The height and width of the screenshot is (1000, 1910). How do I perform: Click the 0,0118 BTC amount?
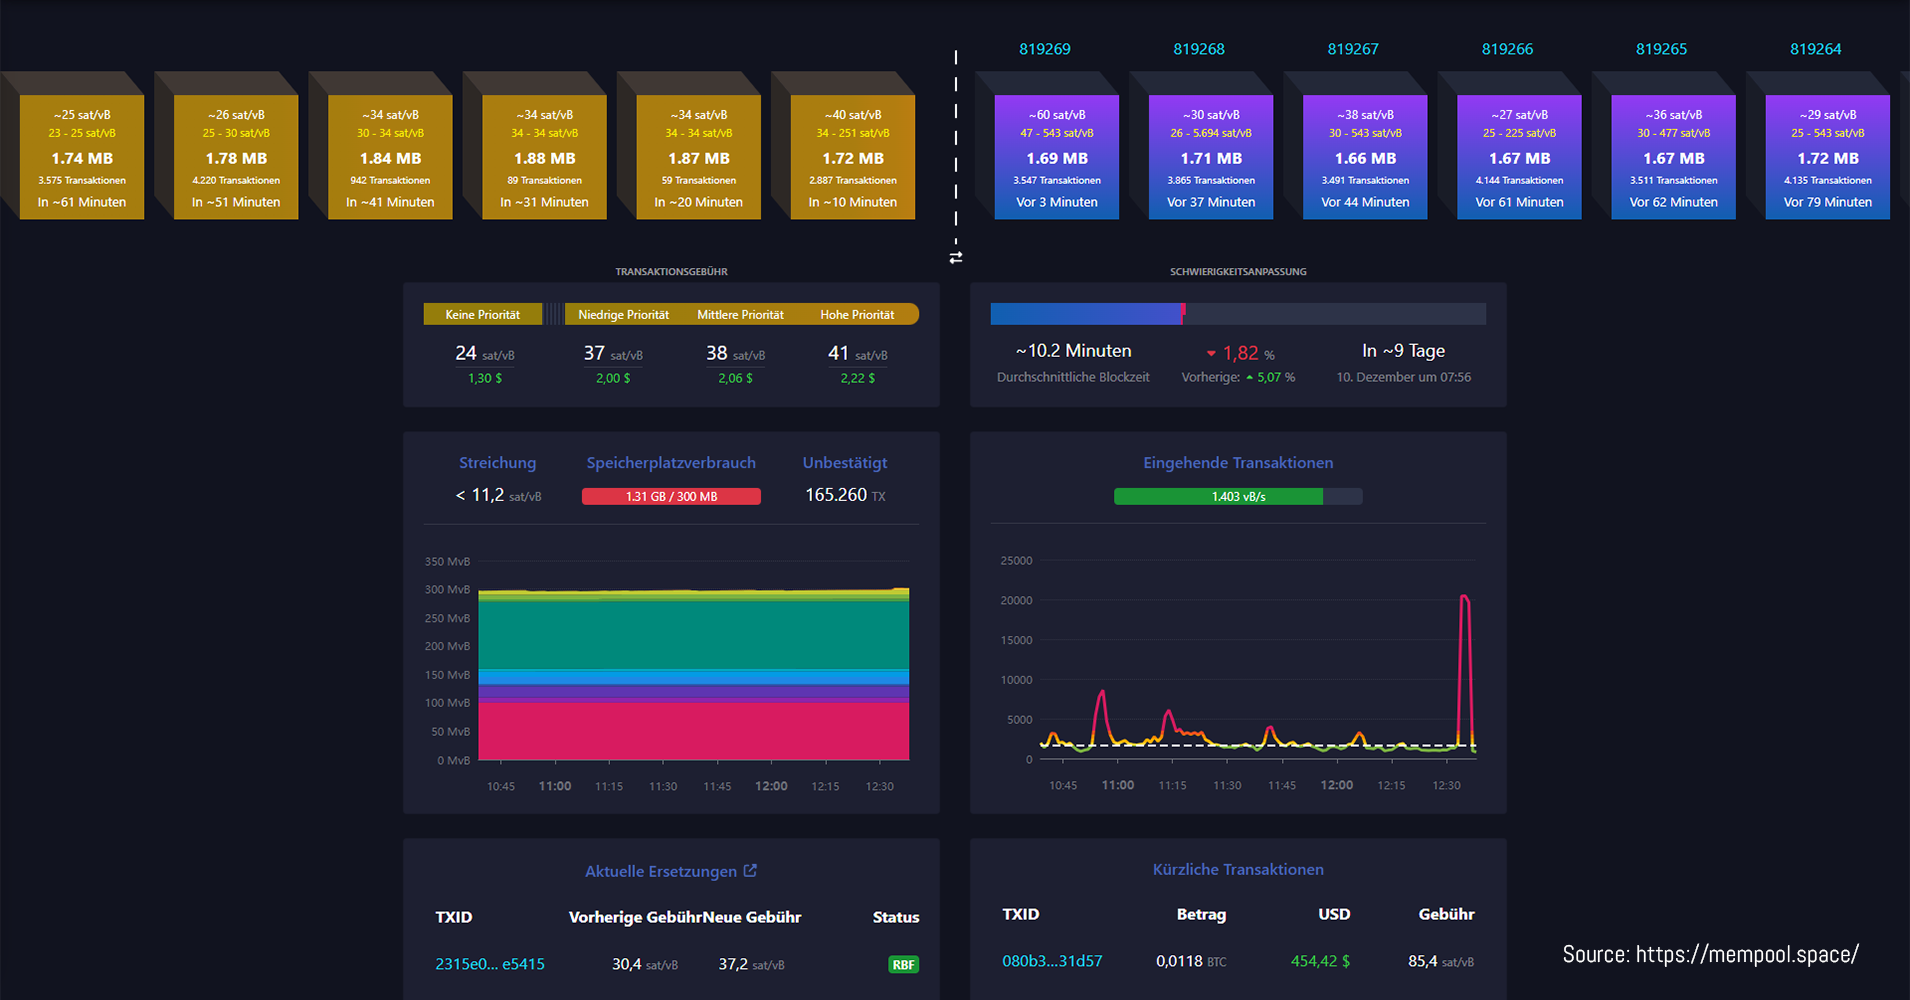point(1191,961)
